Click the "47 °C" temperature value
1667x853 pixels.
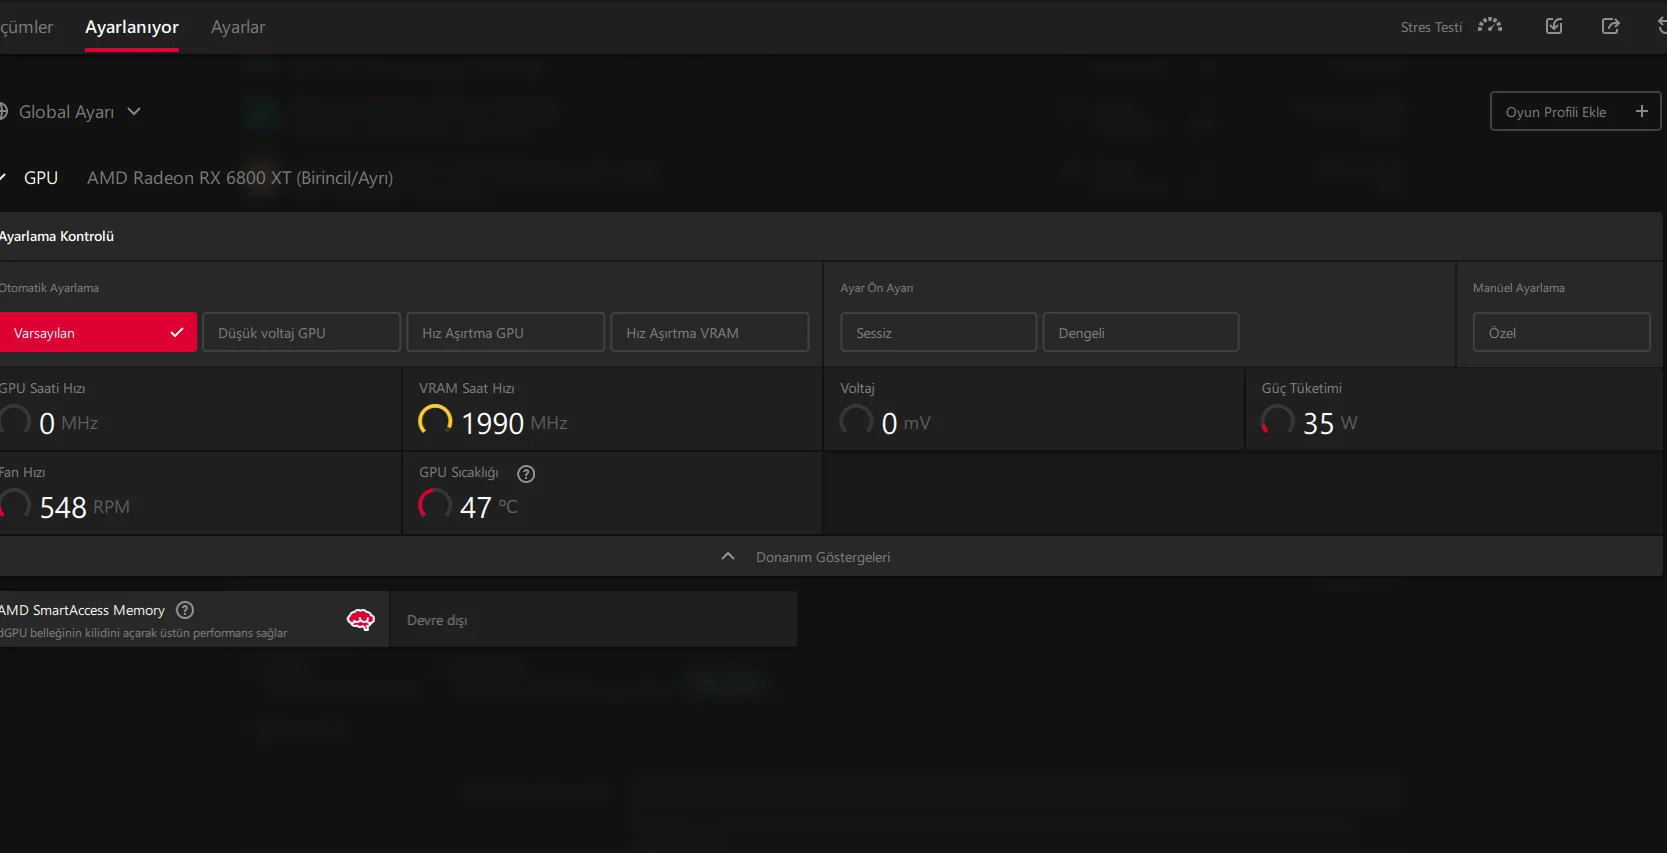(x=489, y=508)
